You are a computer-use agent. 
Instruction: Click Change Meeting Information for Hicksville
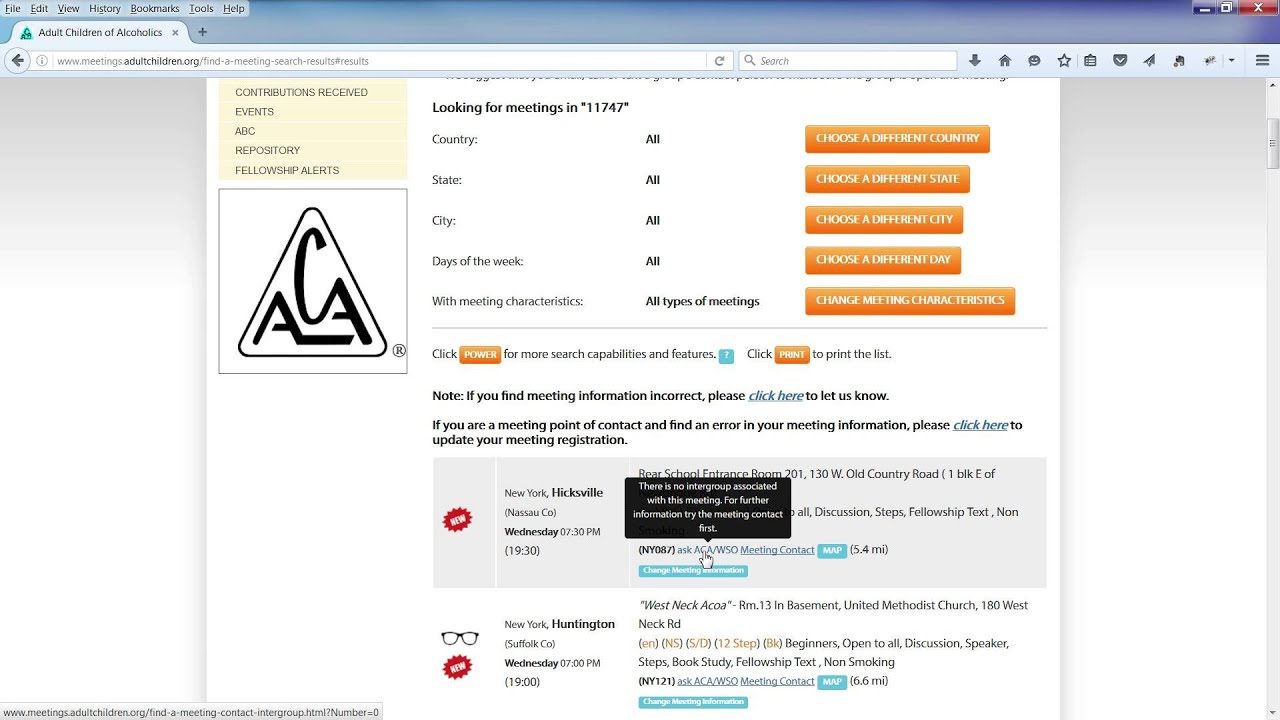[x=693, y=571]
